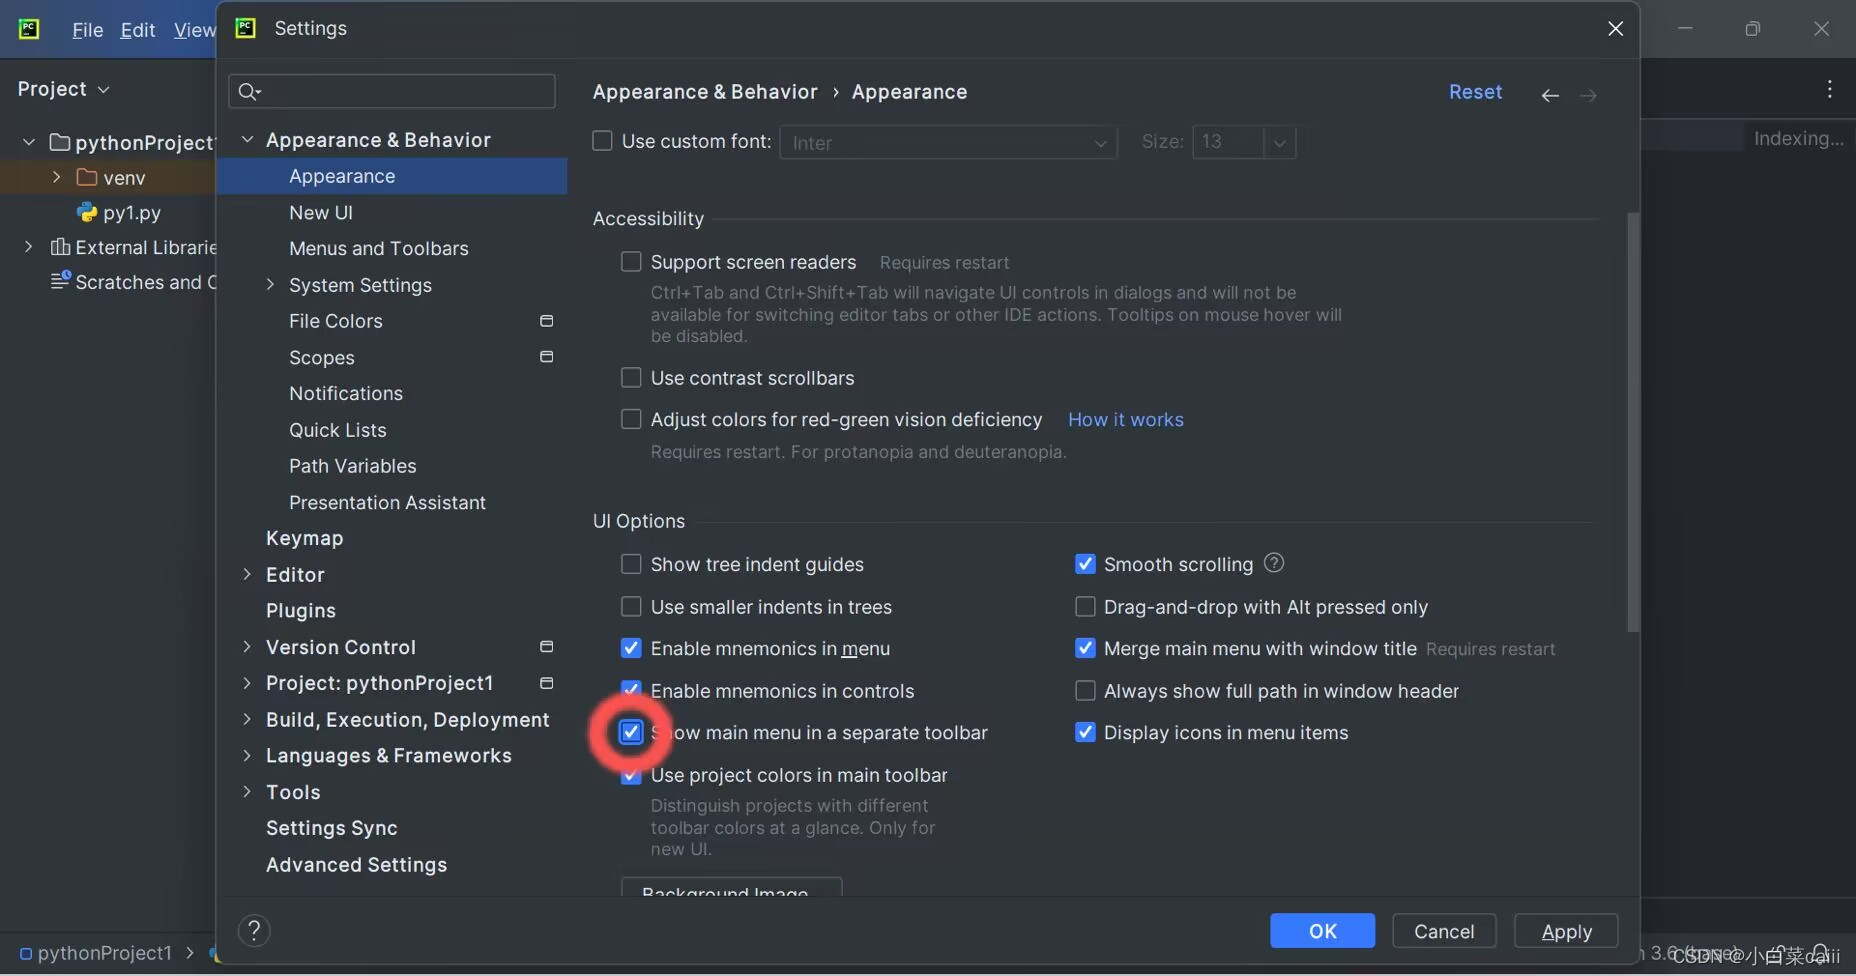Screen dimensions: 1856x976
Task: Disable Enable mnemonics in menu
Action: tap(631, 648)
